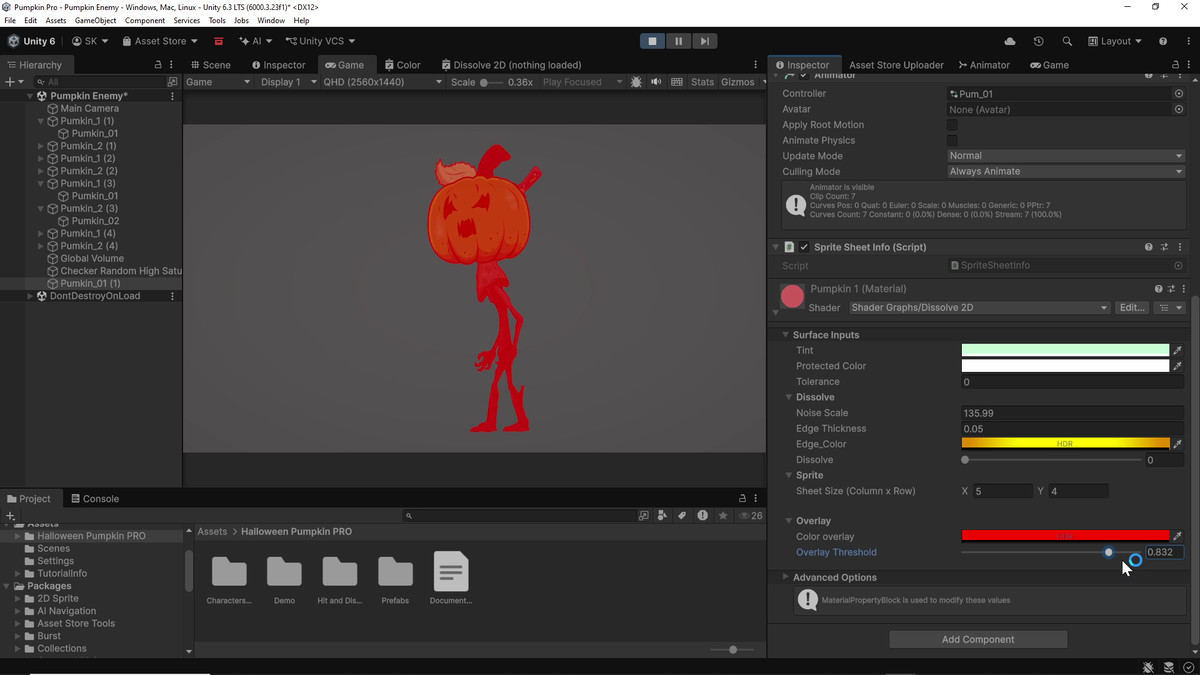This screenshot has width=1200, height=675.
Task: Click the Overlay Threshold slider handle
Action: pos(1108,552)
